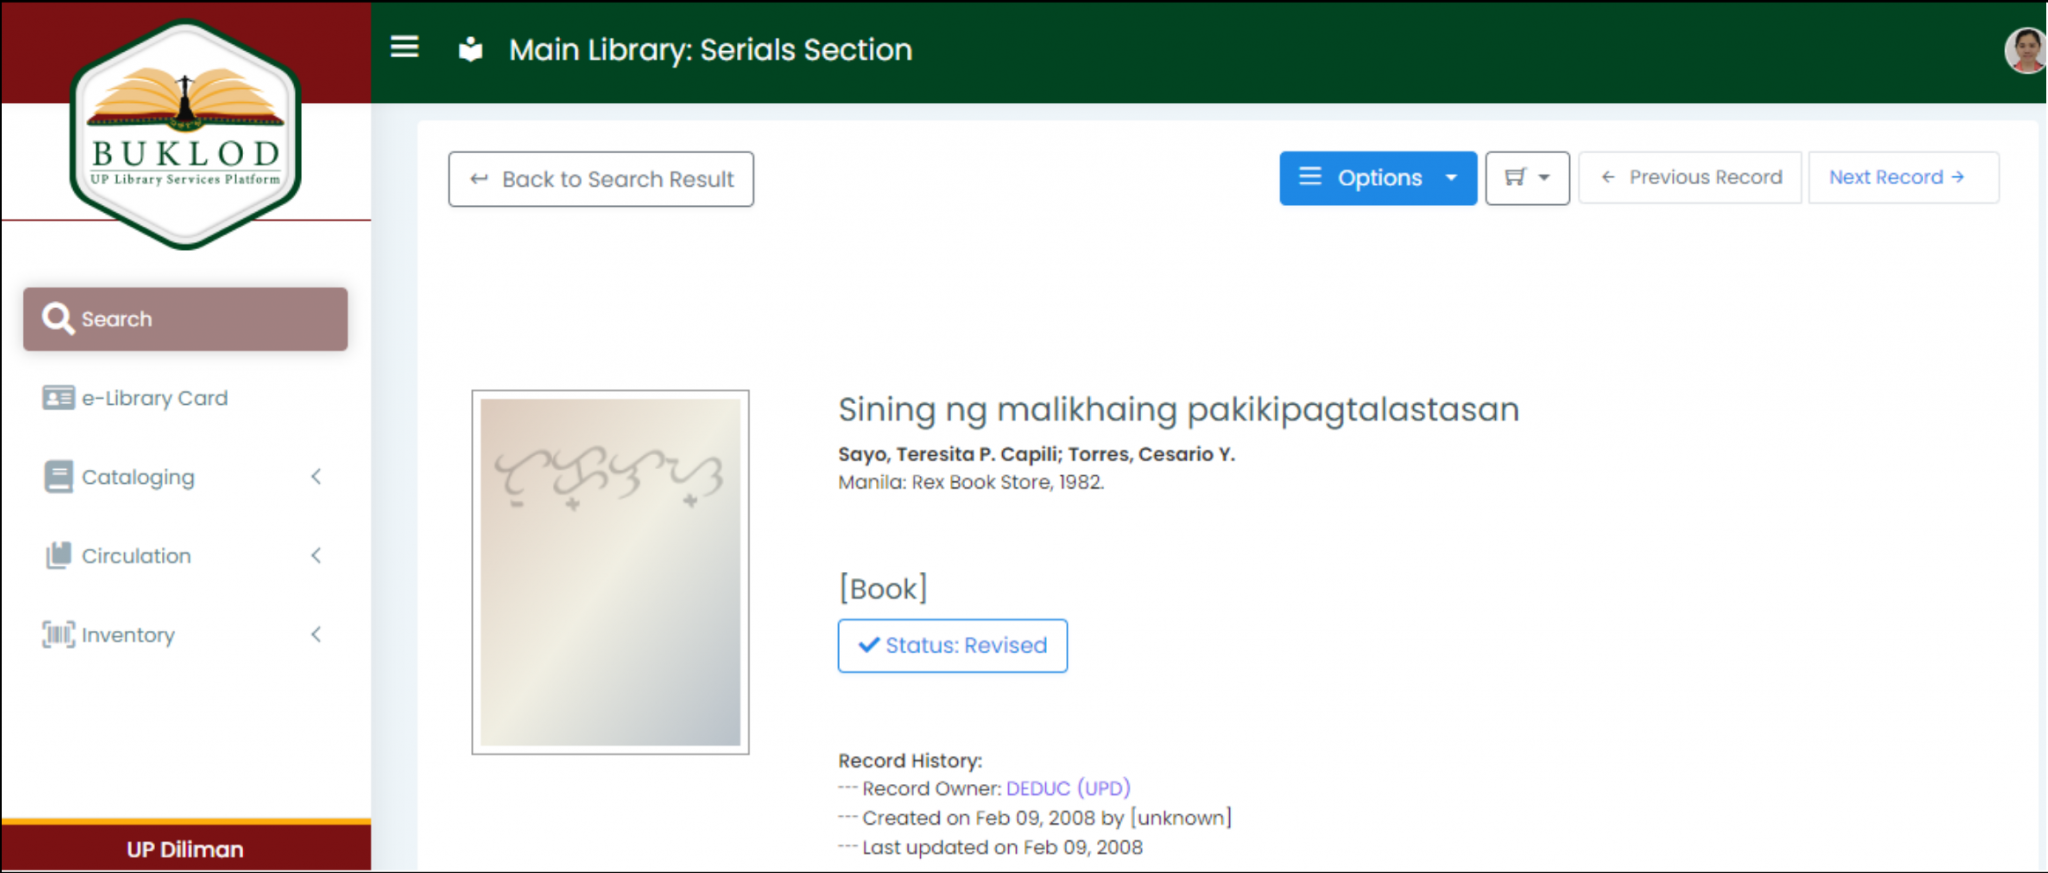Click the book cover thumbnail
Image resolution: width=2048 pixels, height=873 pixels.
(610, 572)
